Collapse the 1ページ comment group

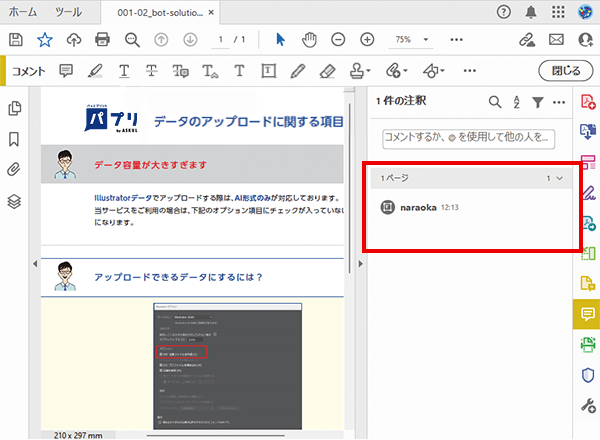coord(559,178)
